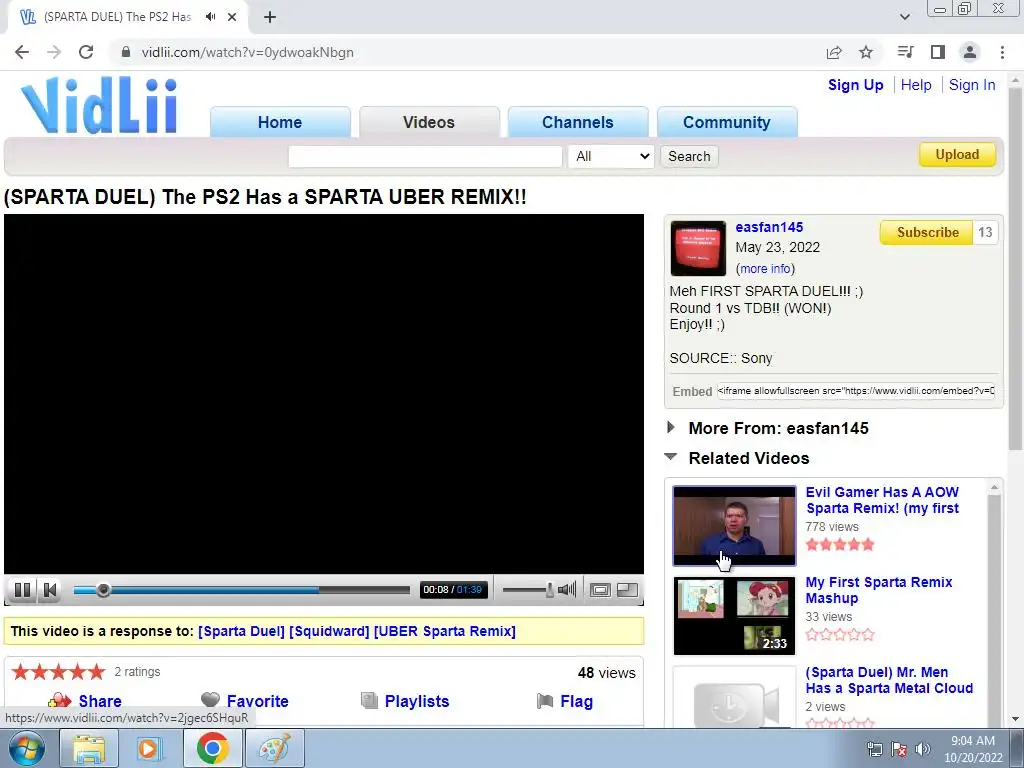Open My First Sparta Remix Mashup thumbnail
1024x768 pixels.
pos(735,616)
